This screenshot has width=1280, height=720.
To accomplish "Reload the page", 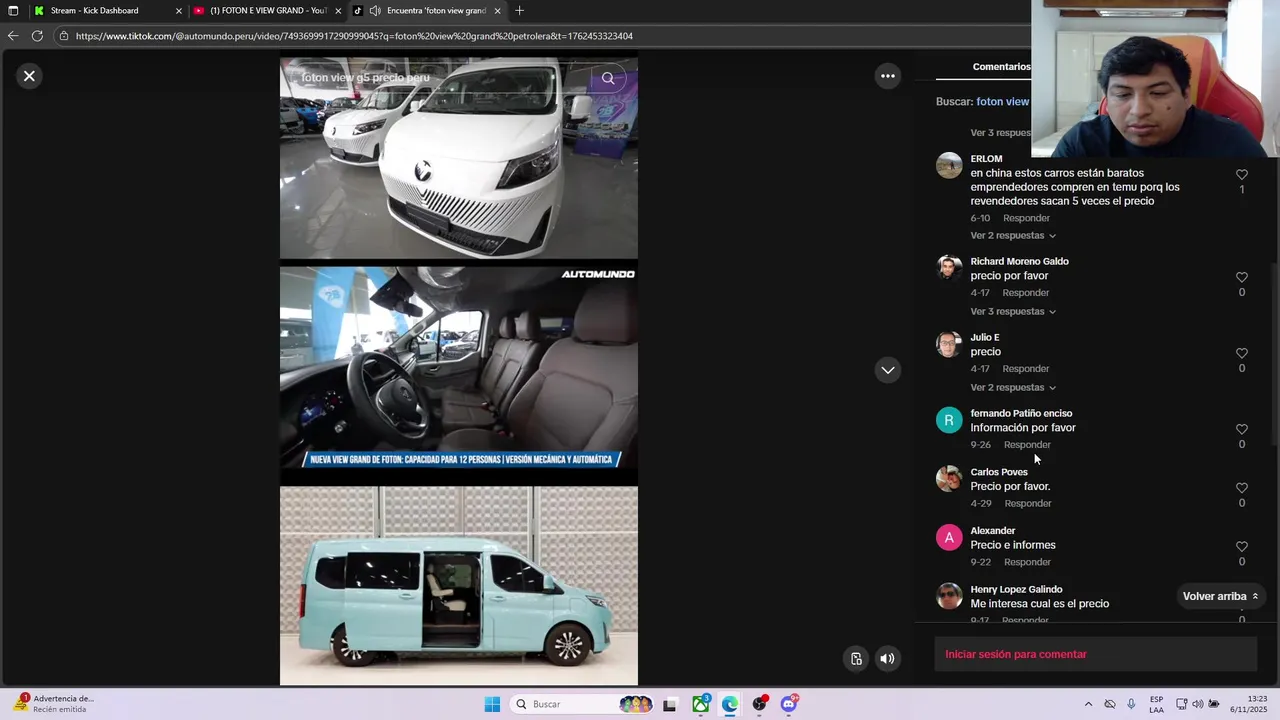I will click(x=37, y=36).
